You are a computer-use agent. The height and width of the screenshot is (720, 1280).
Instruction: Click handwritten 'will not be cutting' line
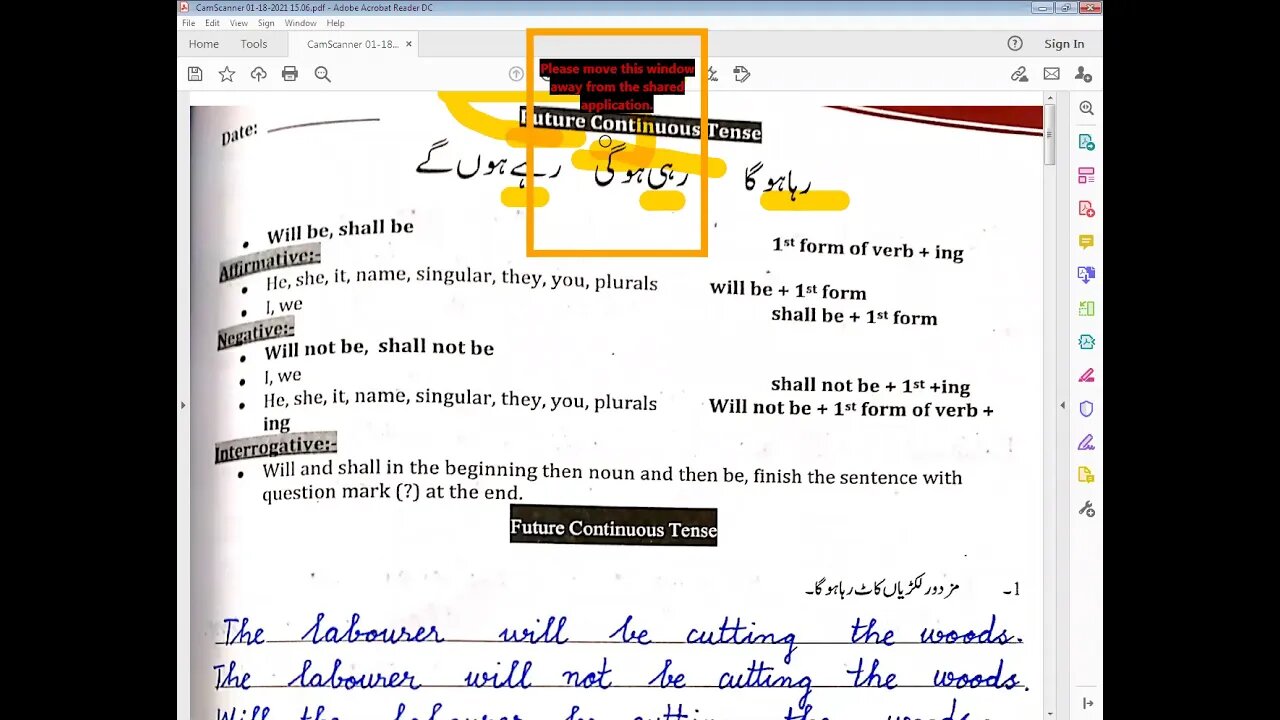[620, 677]
